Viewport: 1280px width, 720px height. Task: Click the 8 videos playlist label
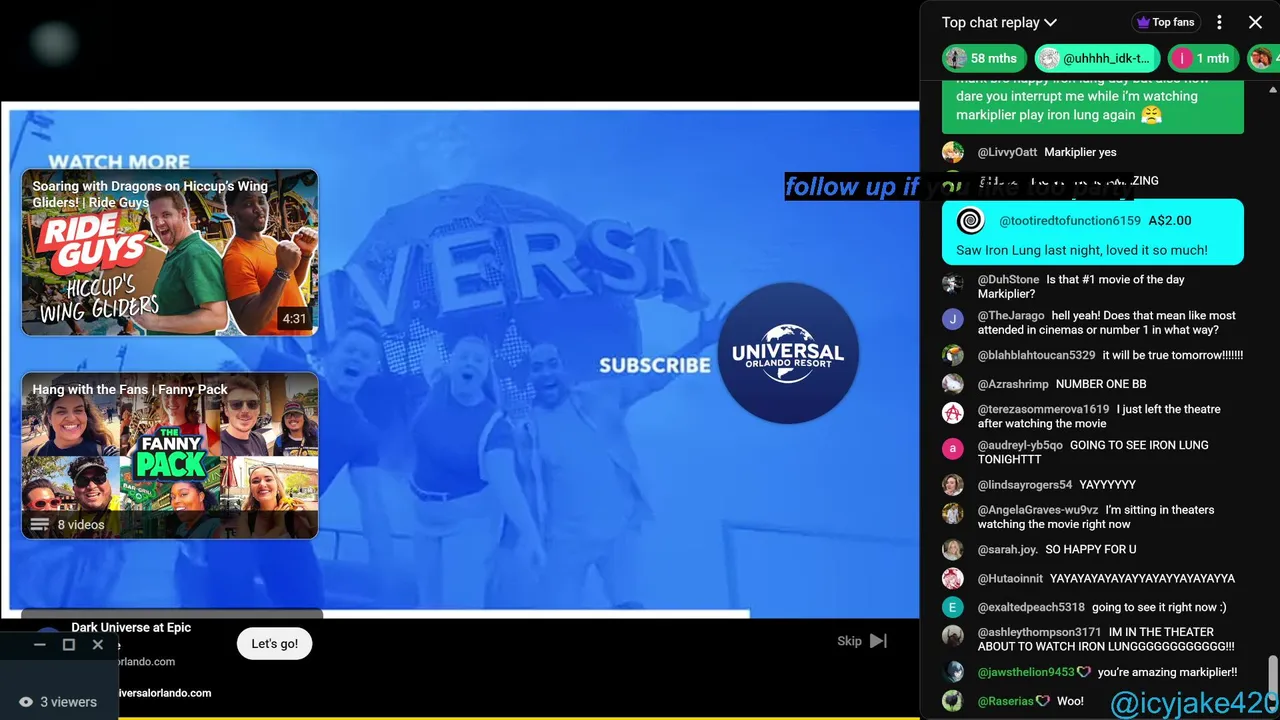pyautogui.click(x=81, y=524)
